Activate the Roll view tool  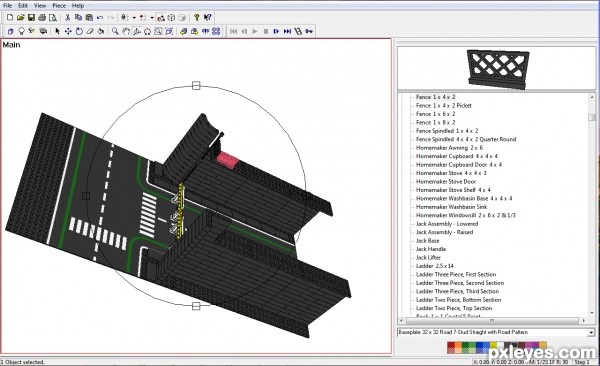coord(147,31)
